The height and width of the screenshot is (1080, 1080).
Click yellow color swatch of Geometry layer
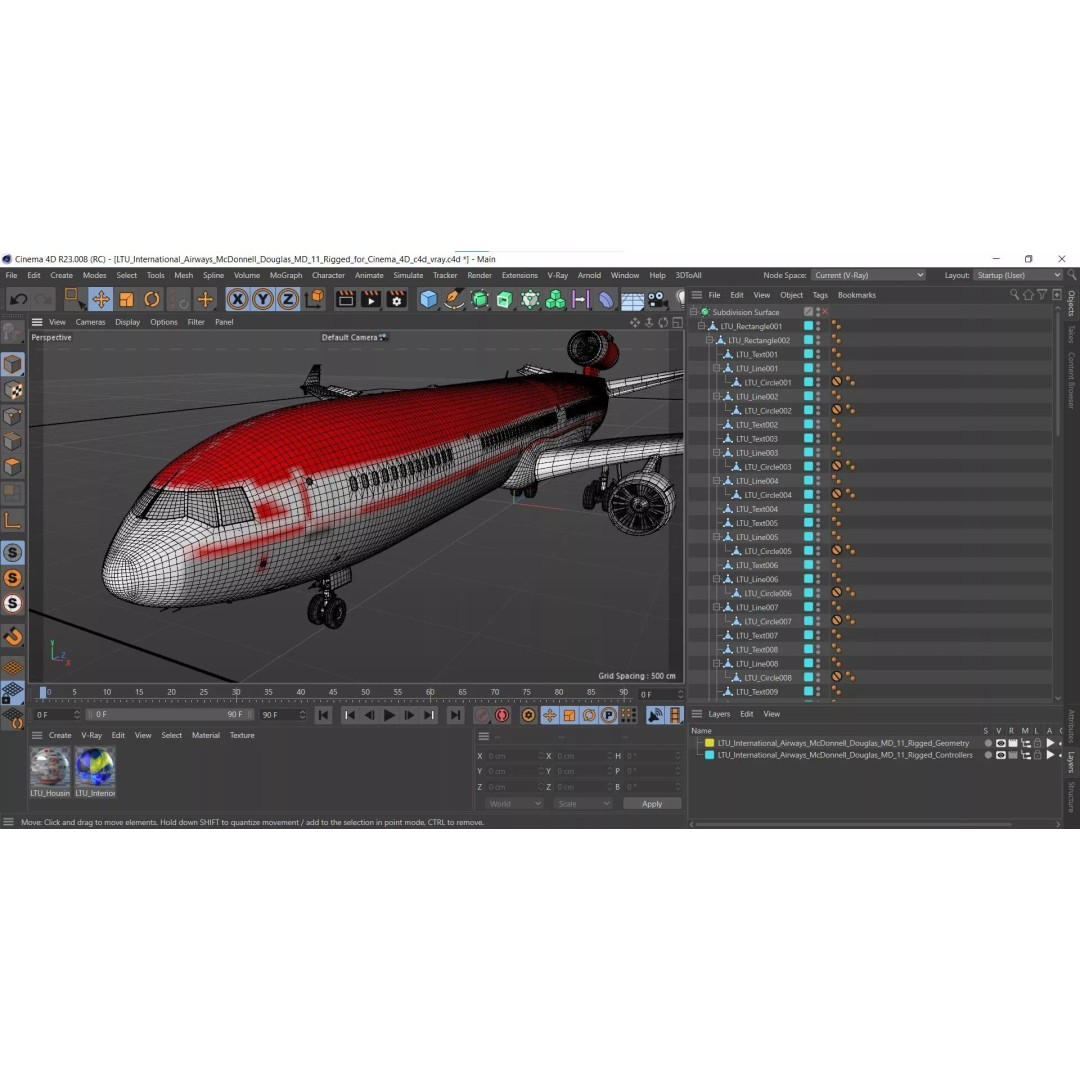(709, 743)
